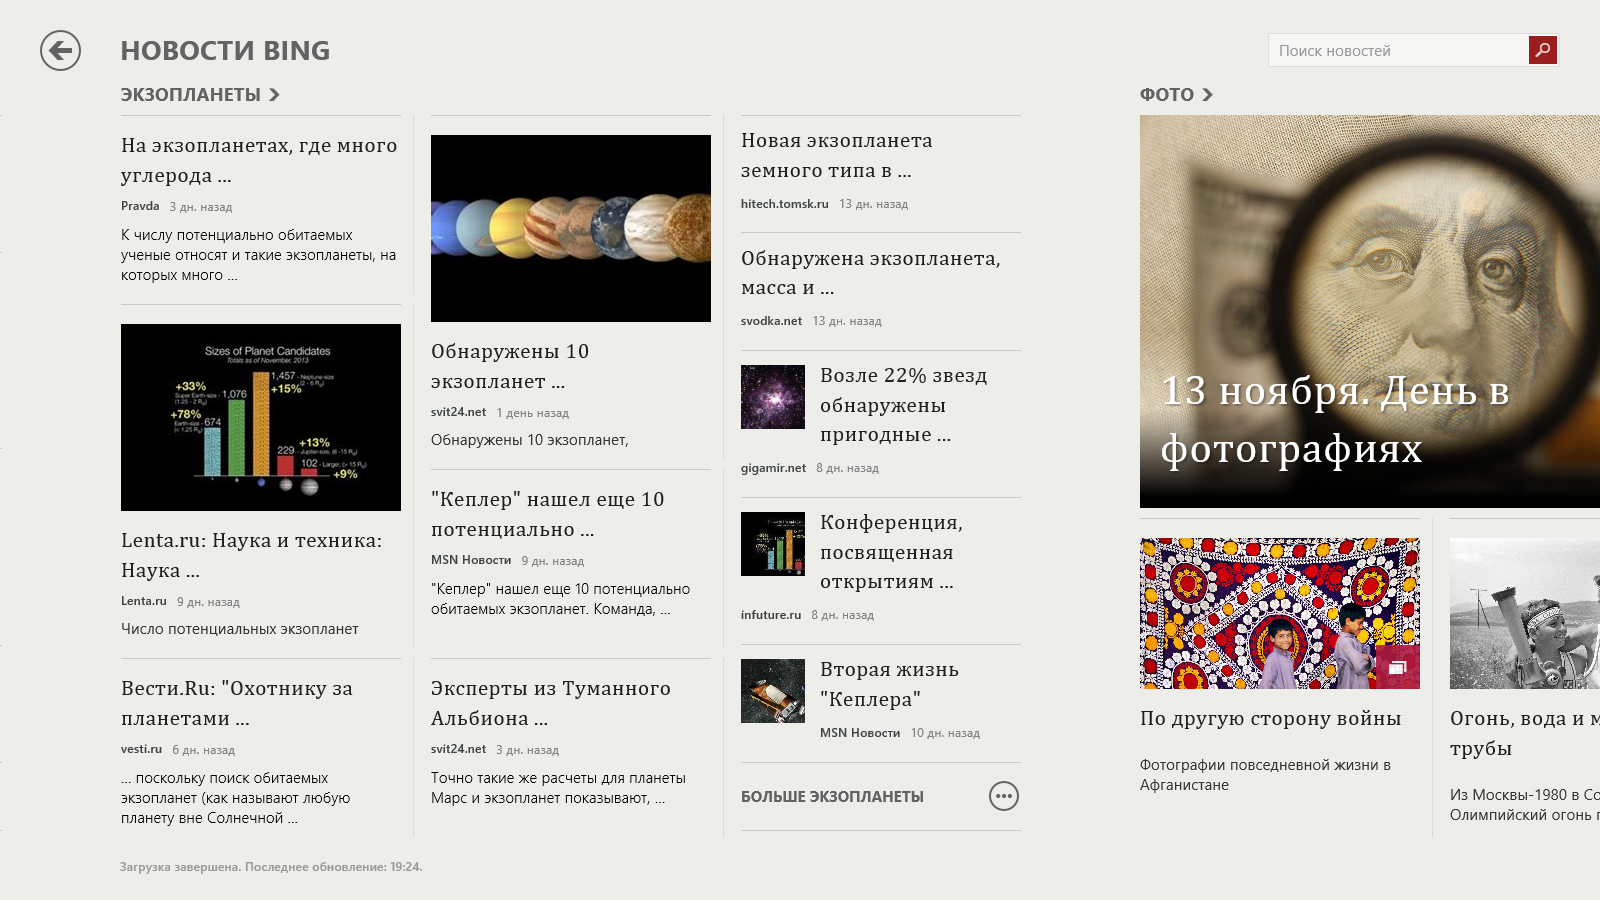Open article На экзопланетах, где много углерода
This screenshot has width=1600, height=900.
coord(259,160)
